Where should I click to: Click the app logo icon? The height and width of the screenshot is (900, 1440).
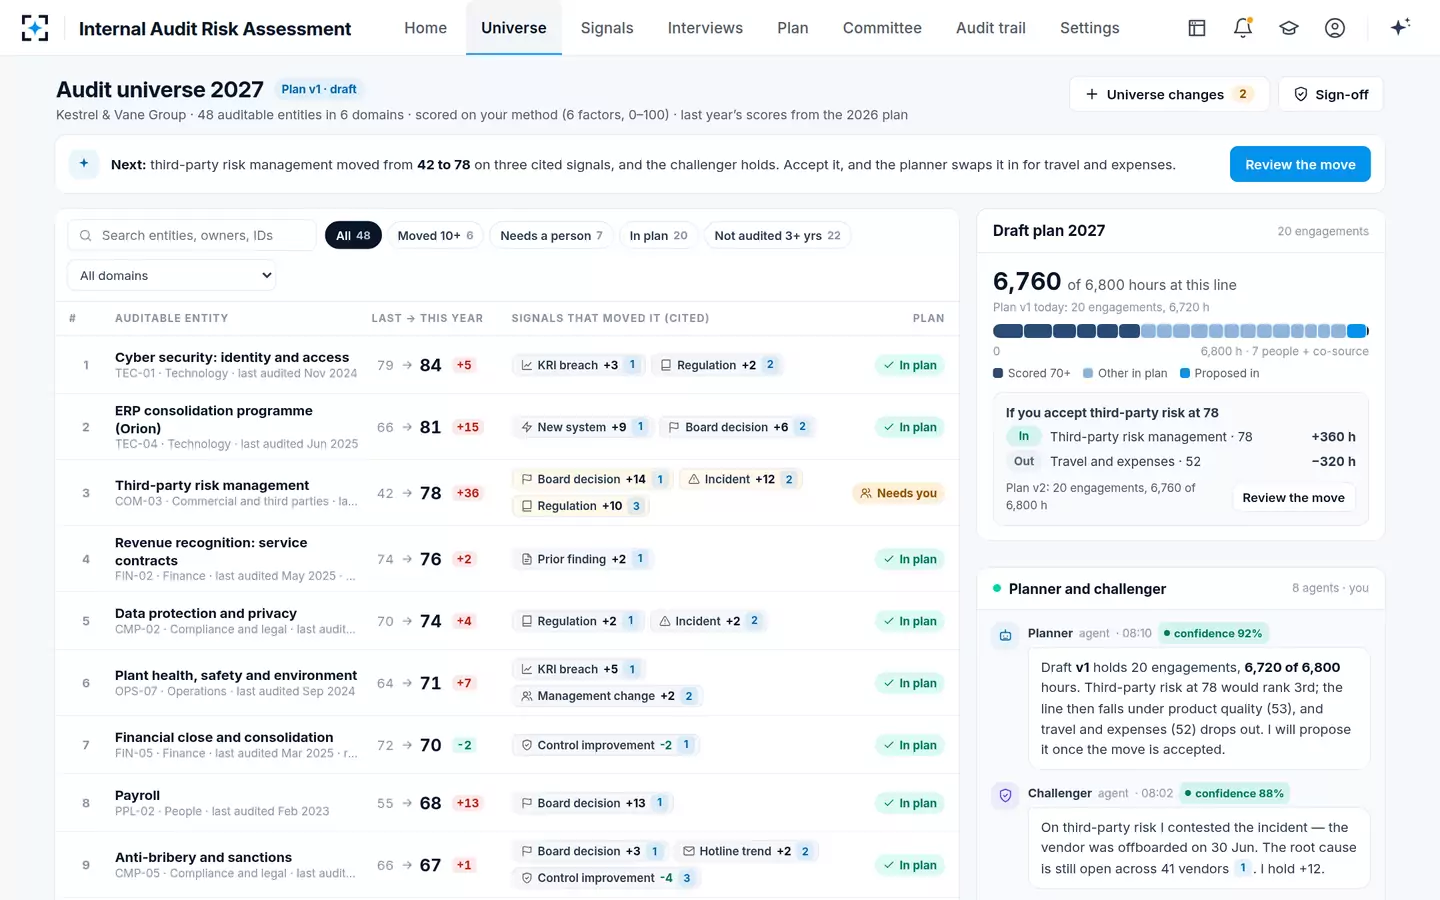[x=35, y=28]
